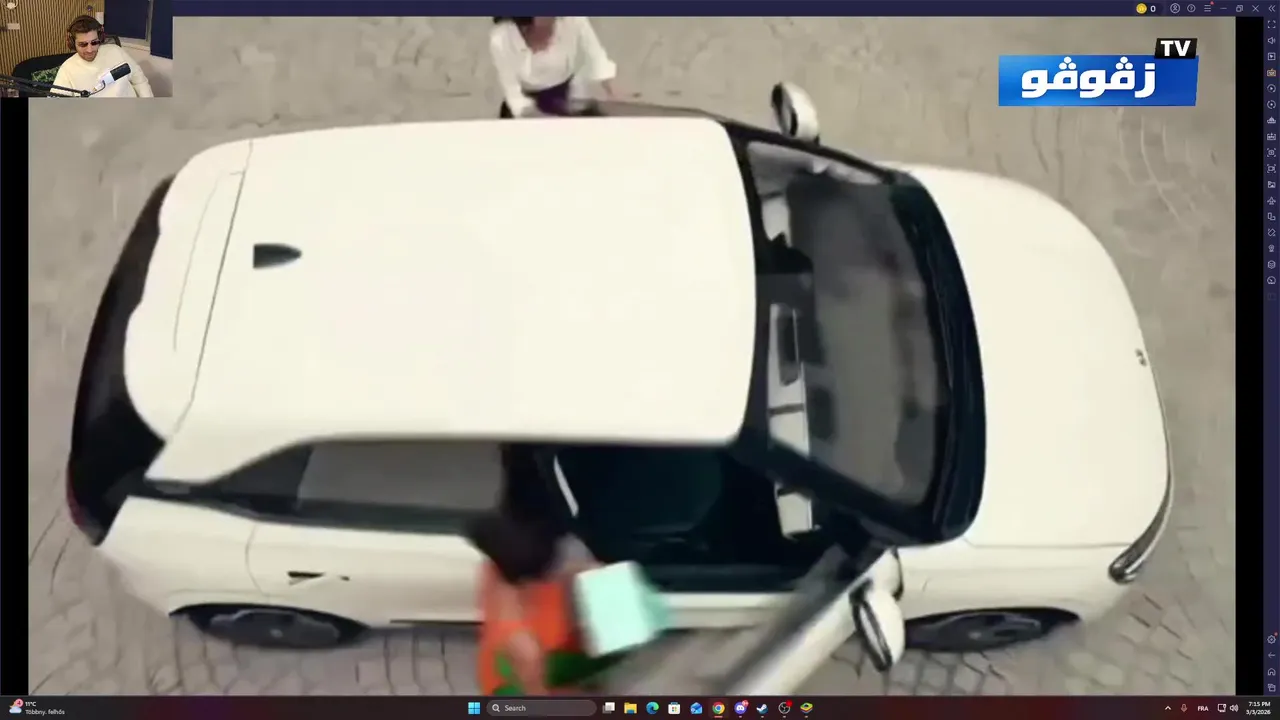The width and height of the screenshot is (1280, 720).
Task: Click the Android back arrow in the sidebar
Action: point(1271,655)
